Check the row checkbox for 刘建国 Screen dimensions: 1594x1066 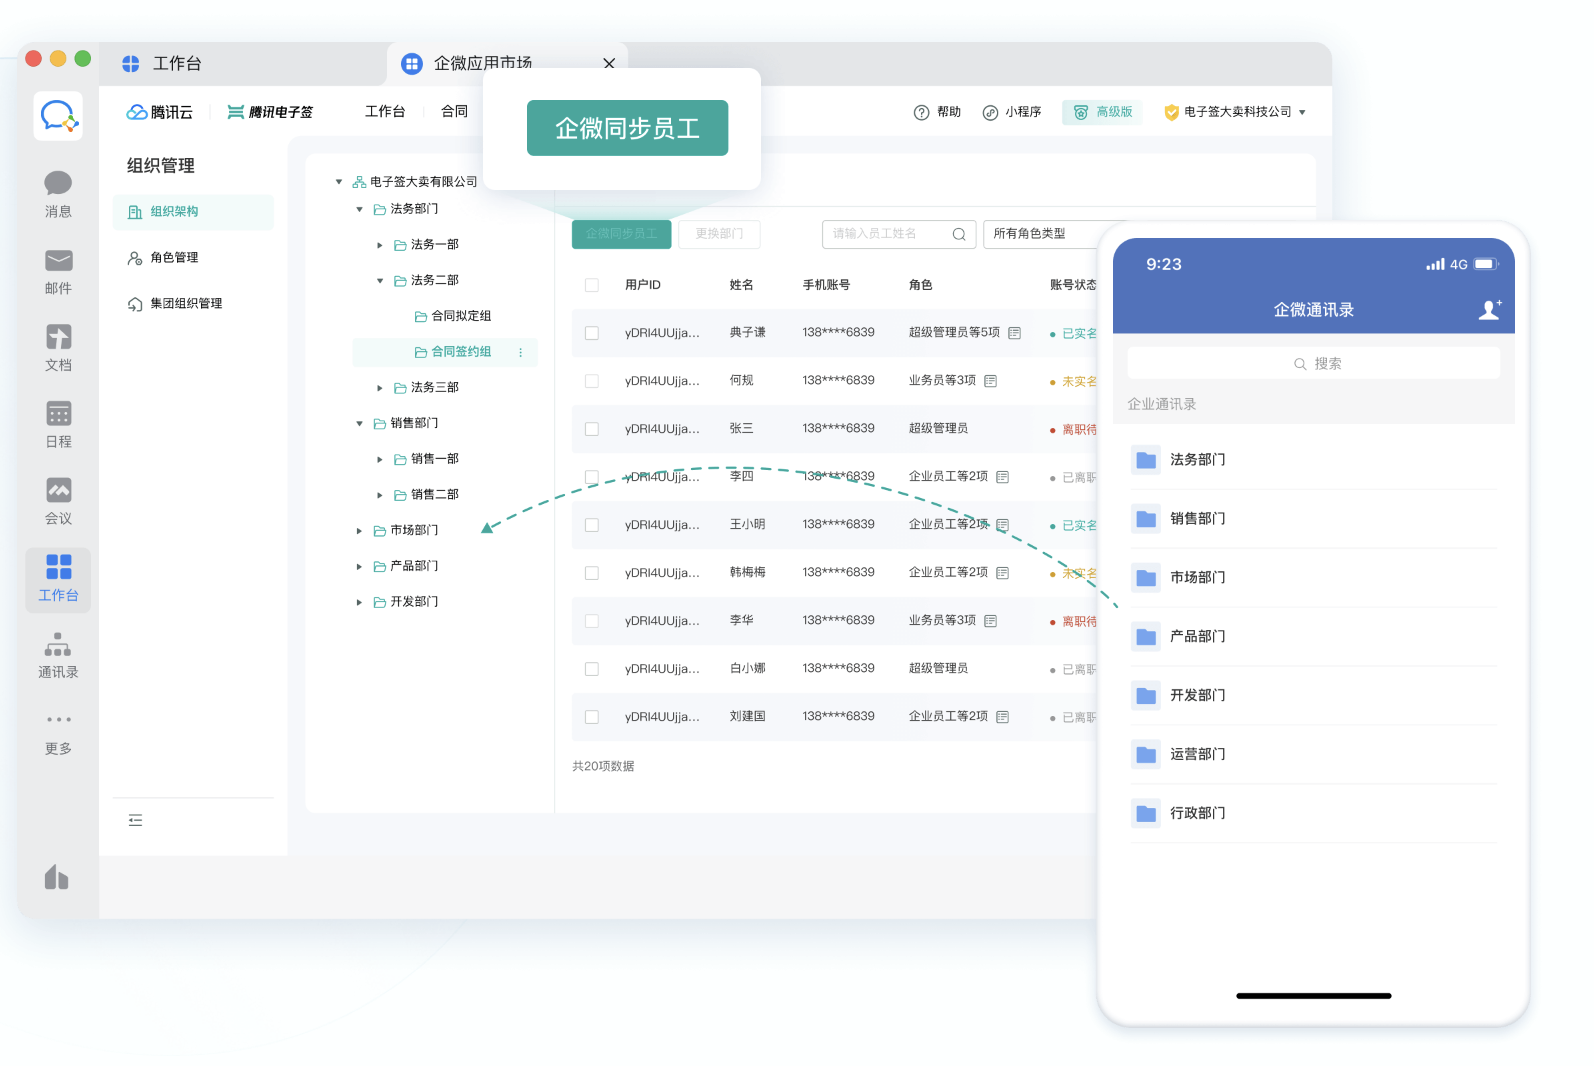pos(592,717)
